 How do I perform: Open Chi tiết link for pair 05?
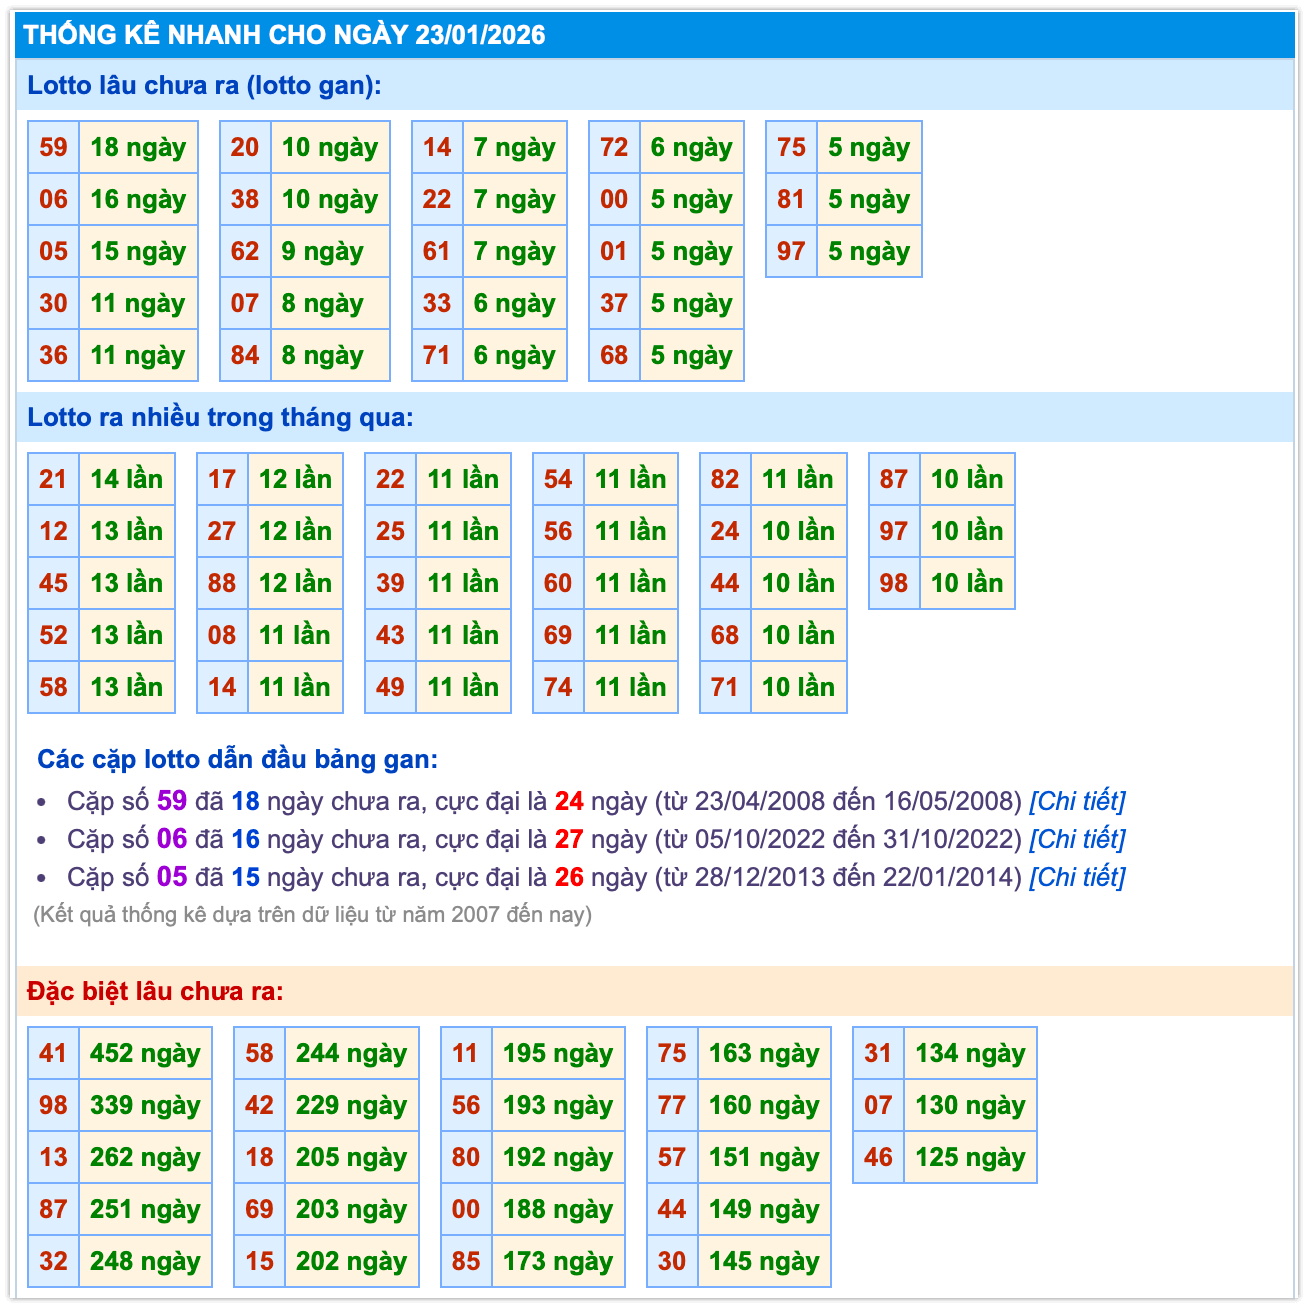pyautogui.click(x=1077, y=877)
